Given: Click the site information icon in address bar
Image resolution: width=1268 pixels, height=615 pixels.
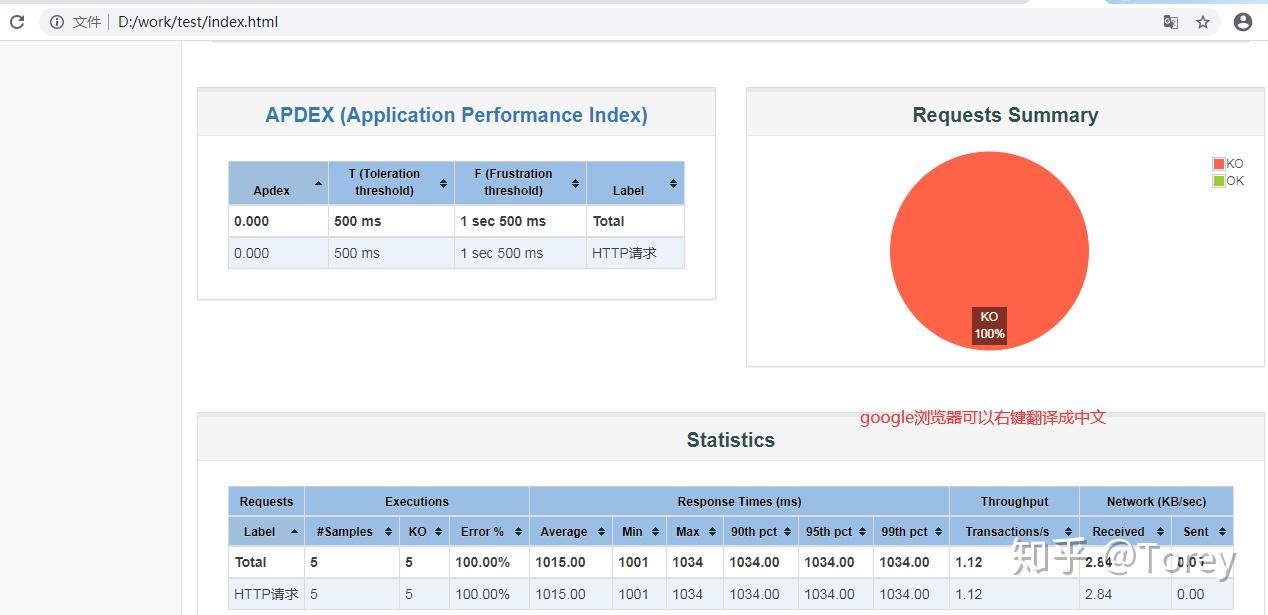Looking at the screenshot, I should click(57, 22).
